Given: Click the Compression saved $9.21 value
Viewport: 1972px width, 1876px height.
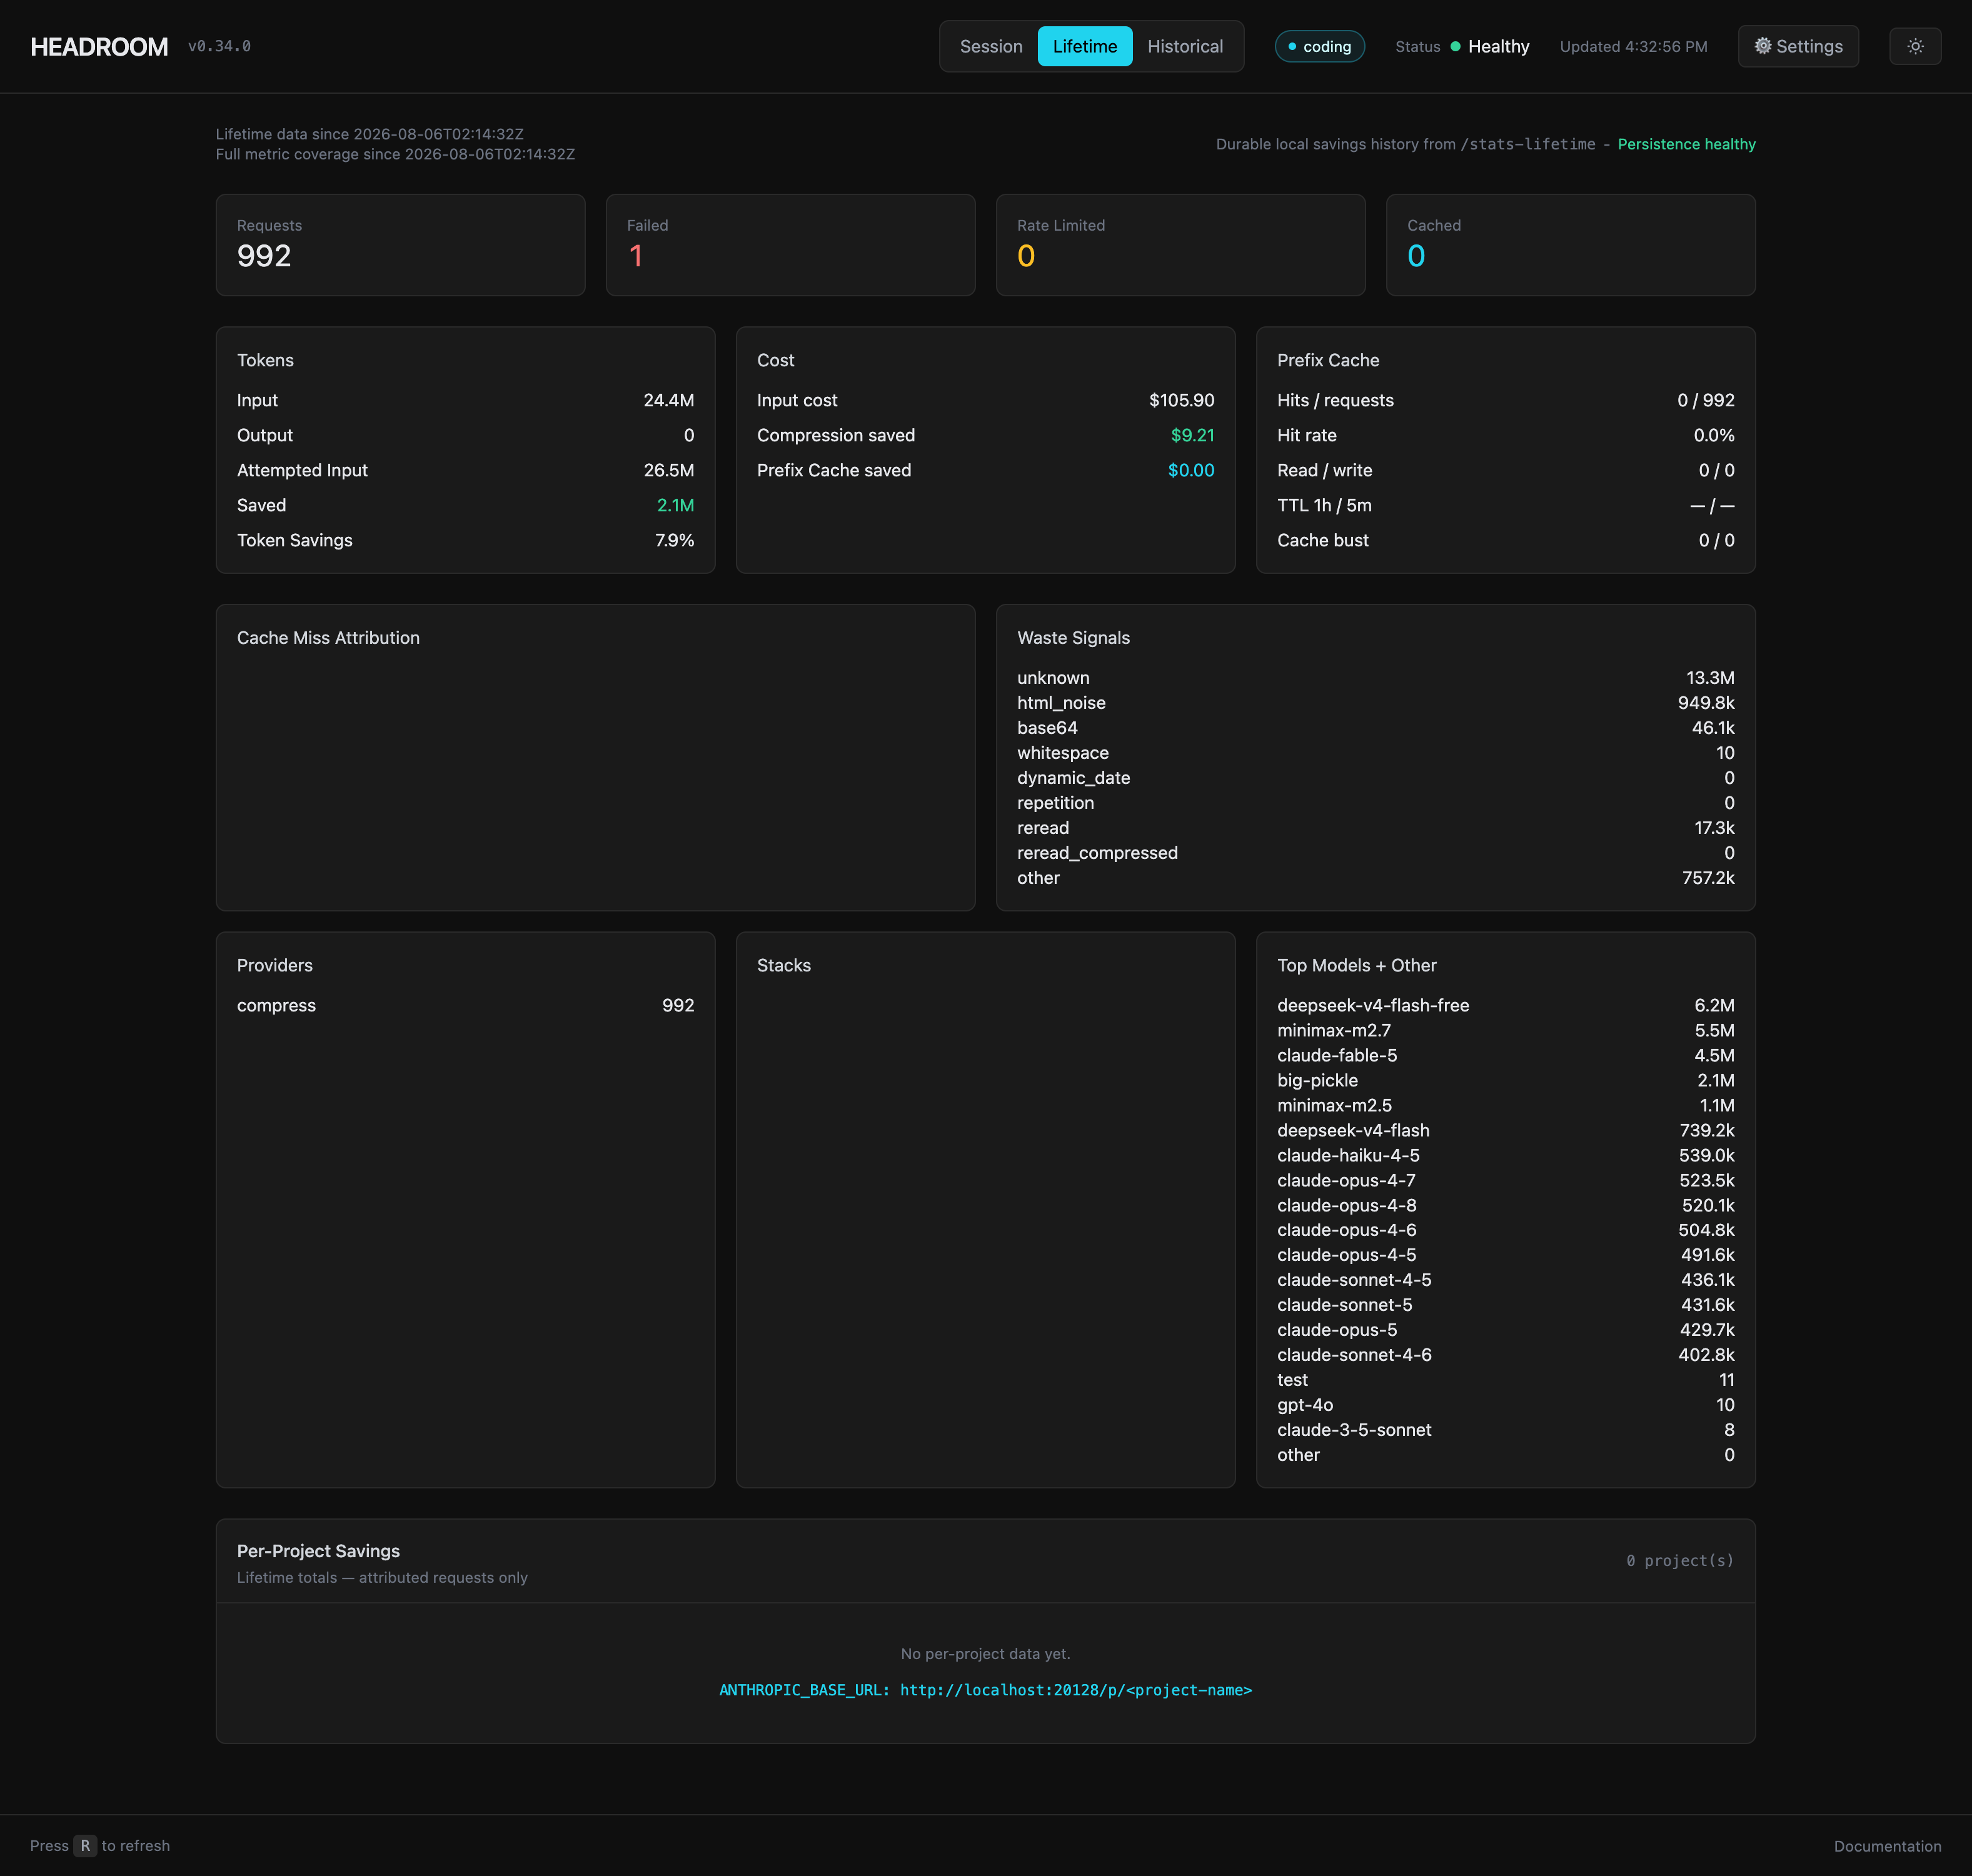Looking at the screenshot, I should coord(1192,435).
